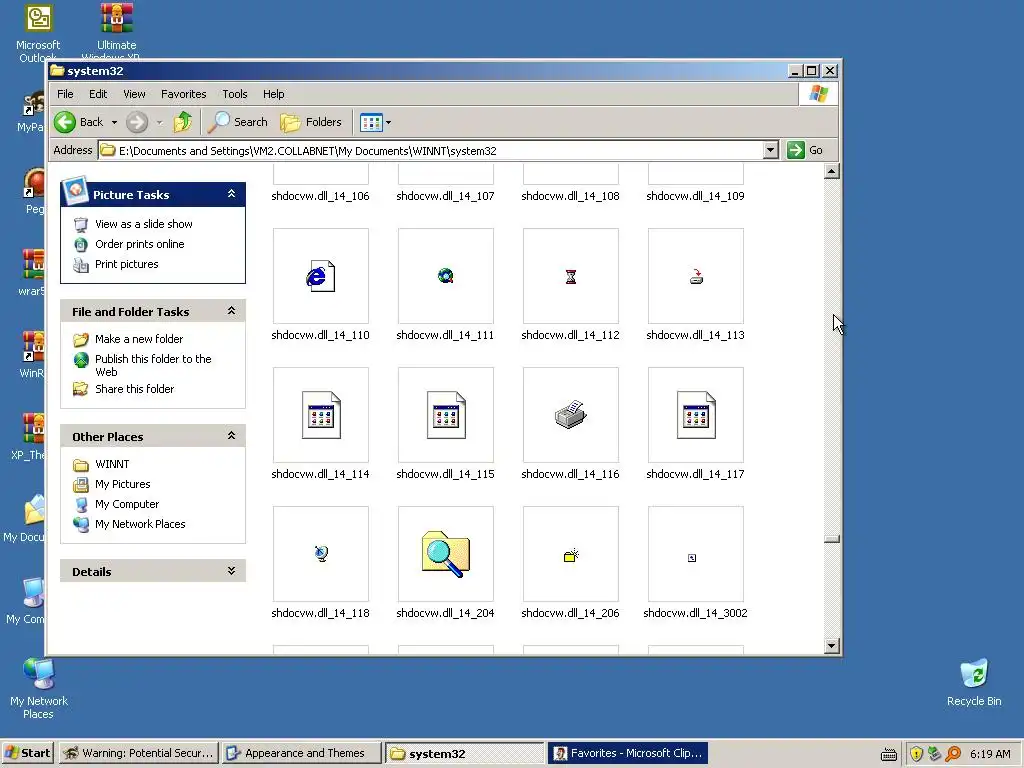Click View as a slide show
The image size is (1024, 768).
(x=144, y=224)
